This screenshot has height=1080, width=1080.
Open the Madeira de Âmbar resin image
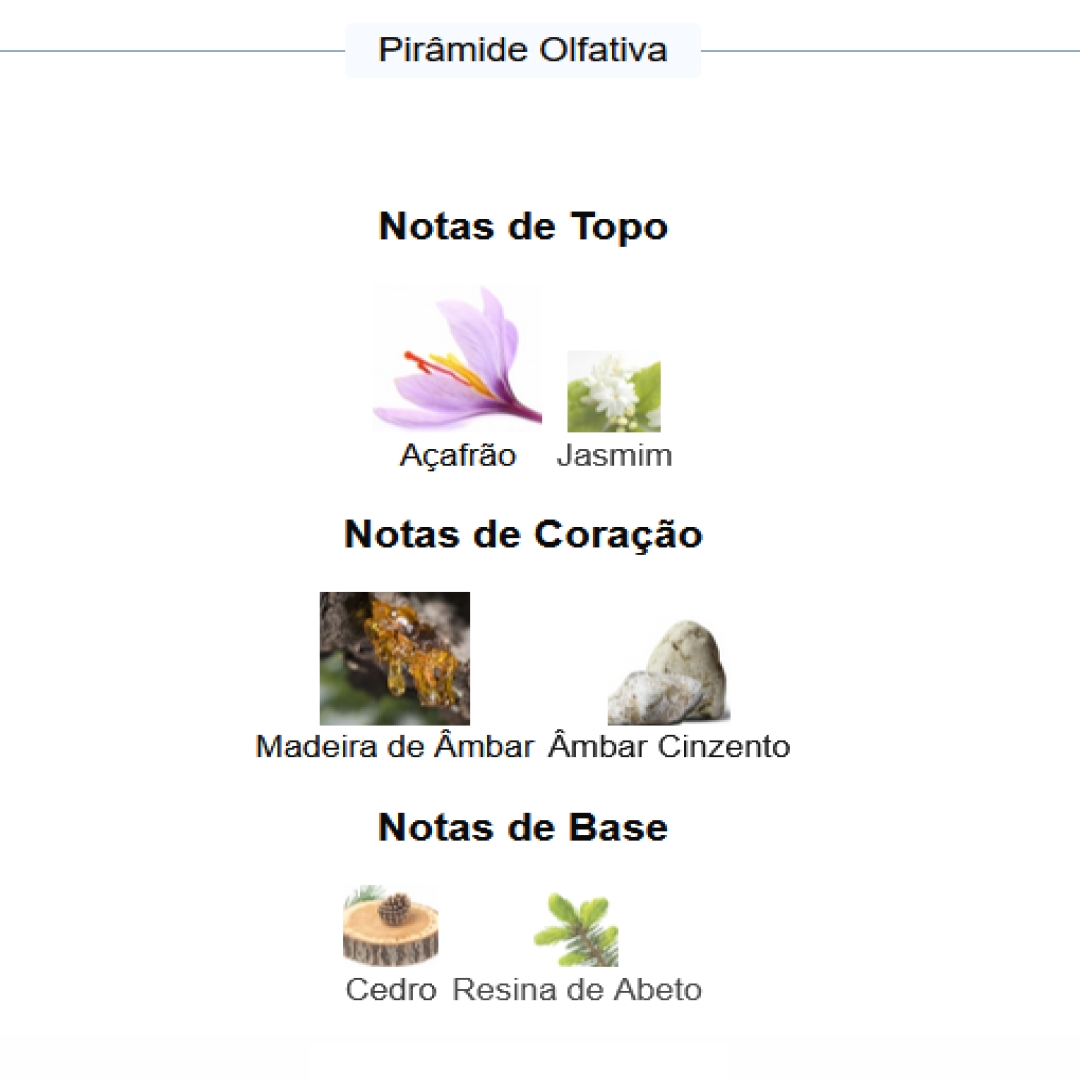point(394,658)
